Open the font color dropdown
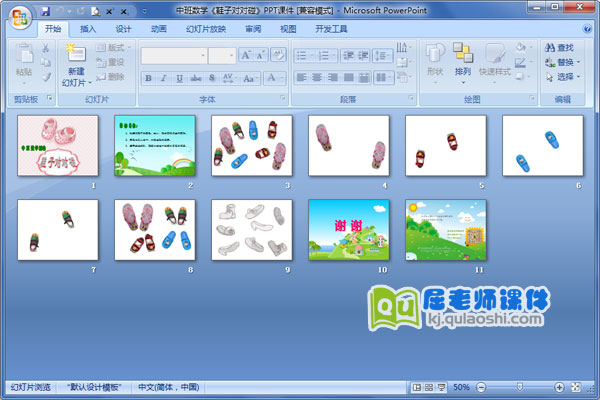600x400 pixels. click(x=275, y=78)
